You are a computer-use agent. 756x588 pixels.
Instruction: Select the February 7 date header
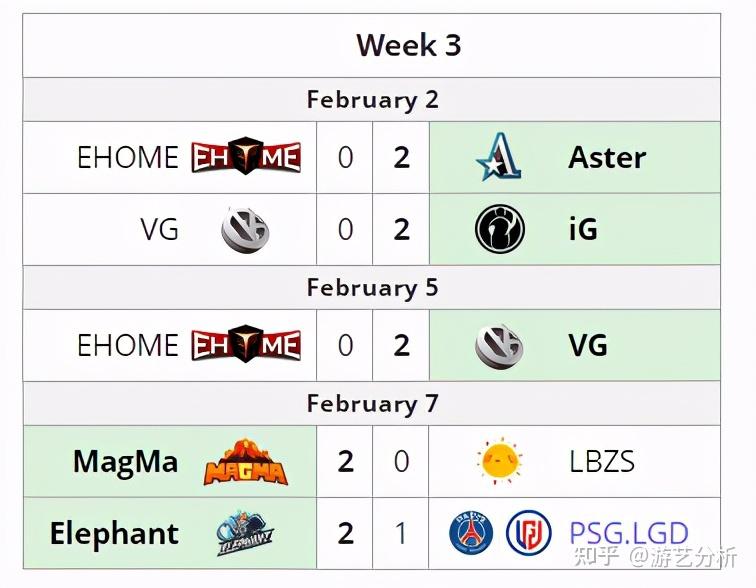(372, 403)
